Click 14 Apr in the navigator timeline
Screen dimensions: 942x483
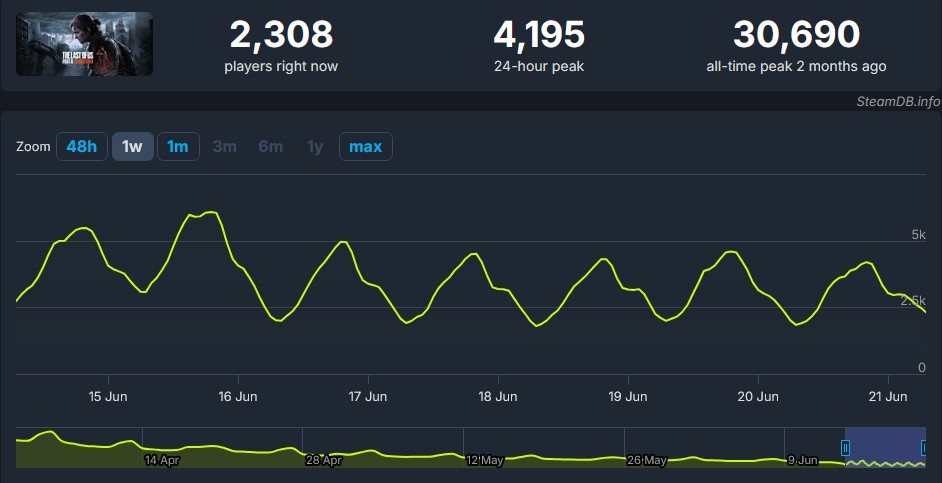click(162, 461)
